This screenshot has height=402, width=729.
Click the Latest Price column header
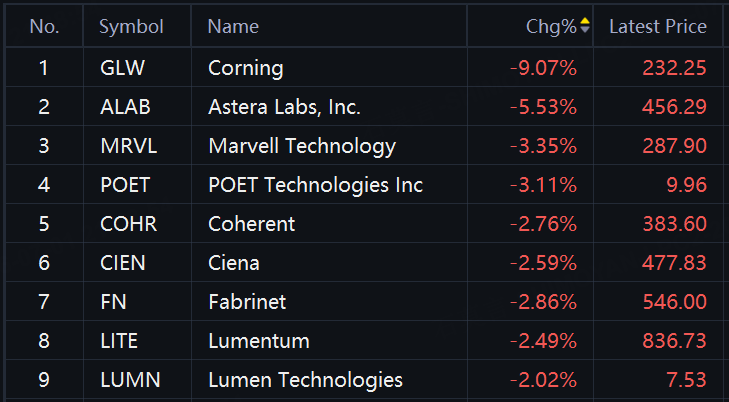[658, 26]
